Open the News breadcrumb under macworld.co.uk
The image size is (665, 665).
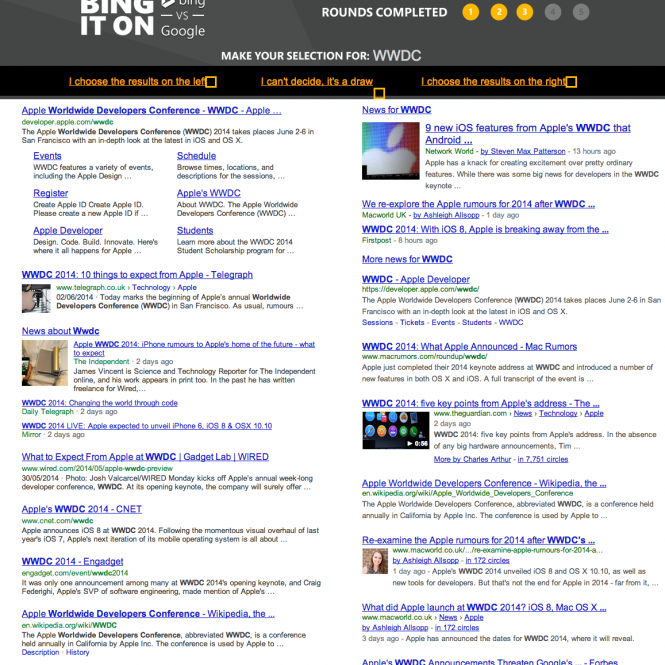click(448, 617)
